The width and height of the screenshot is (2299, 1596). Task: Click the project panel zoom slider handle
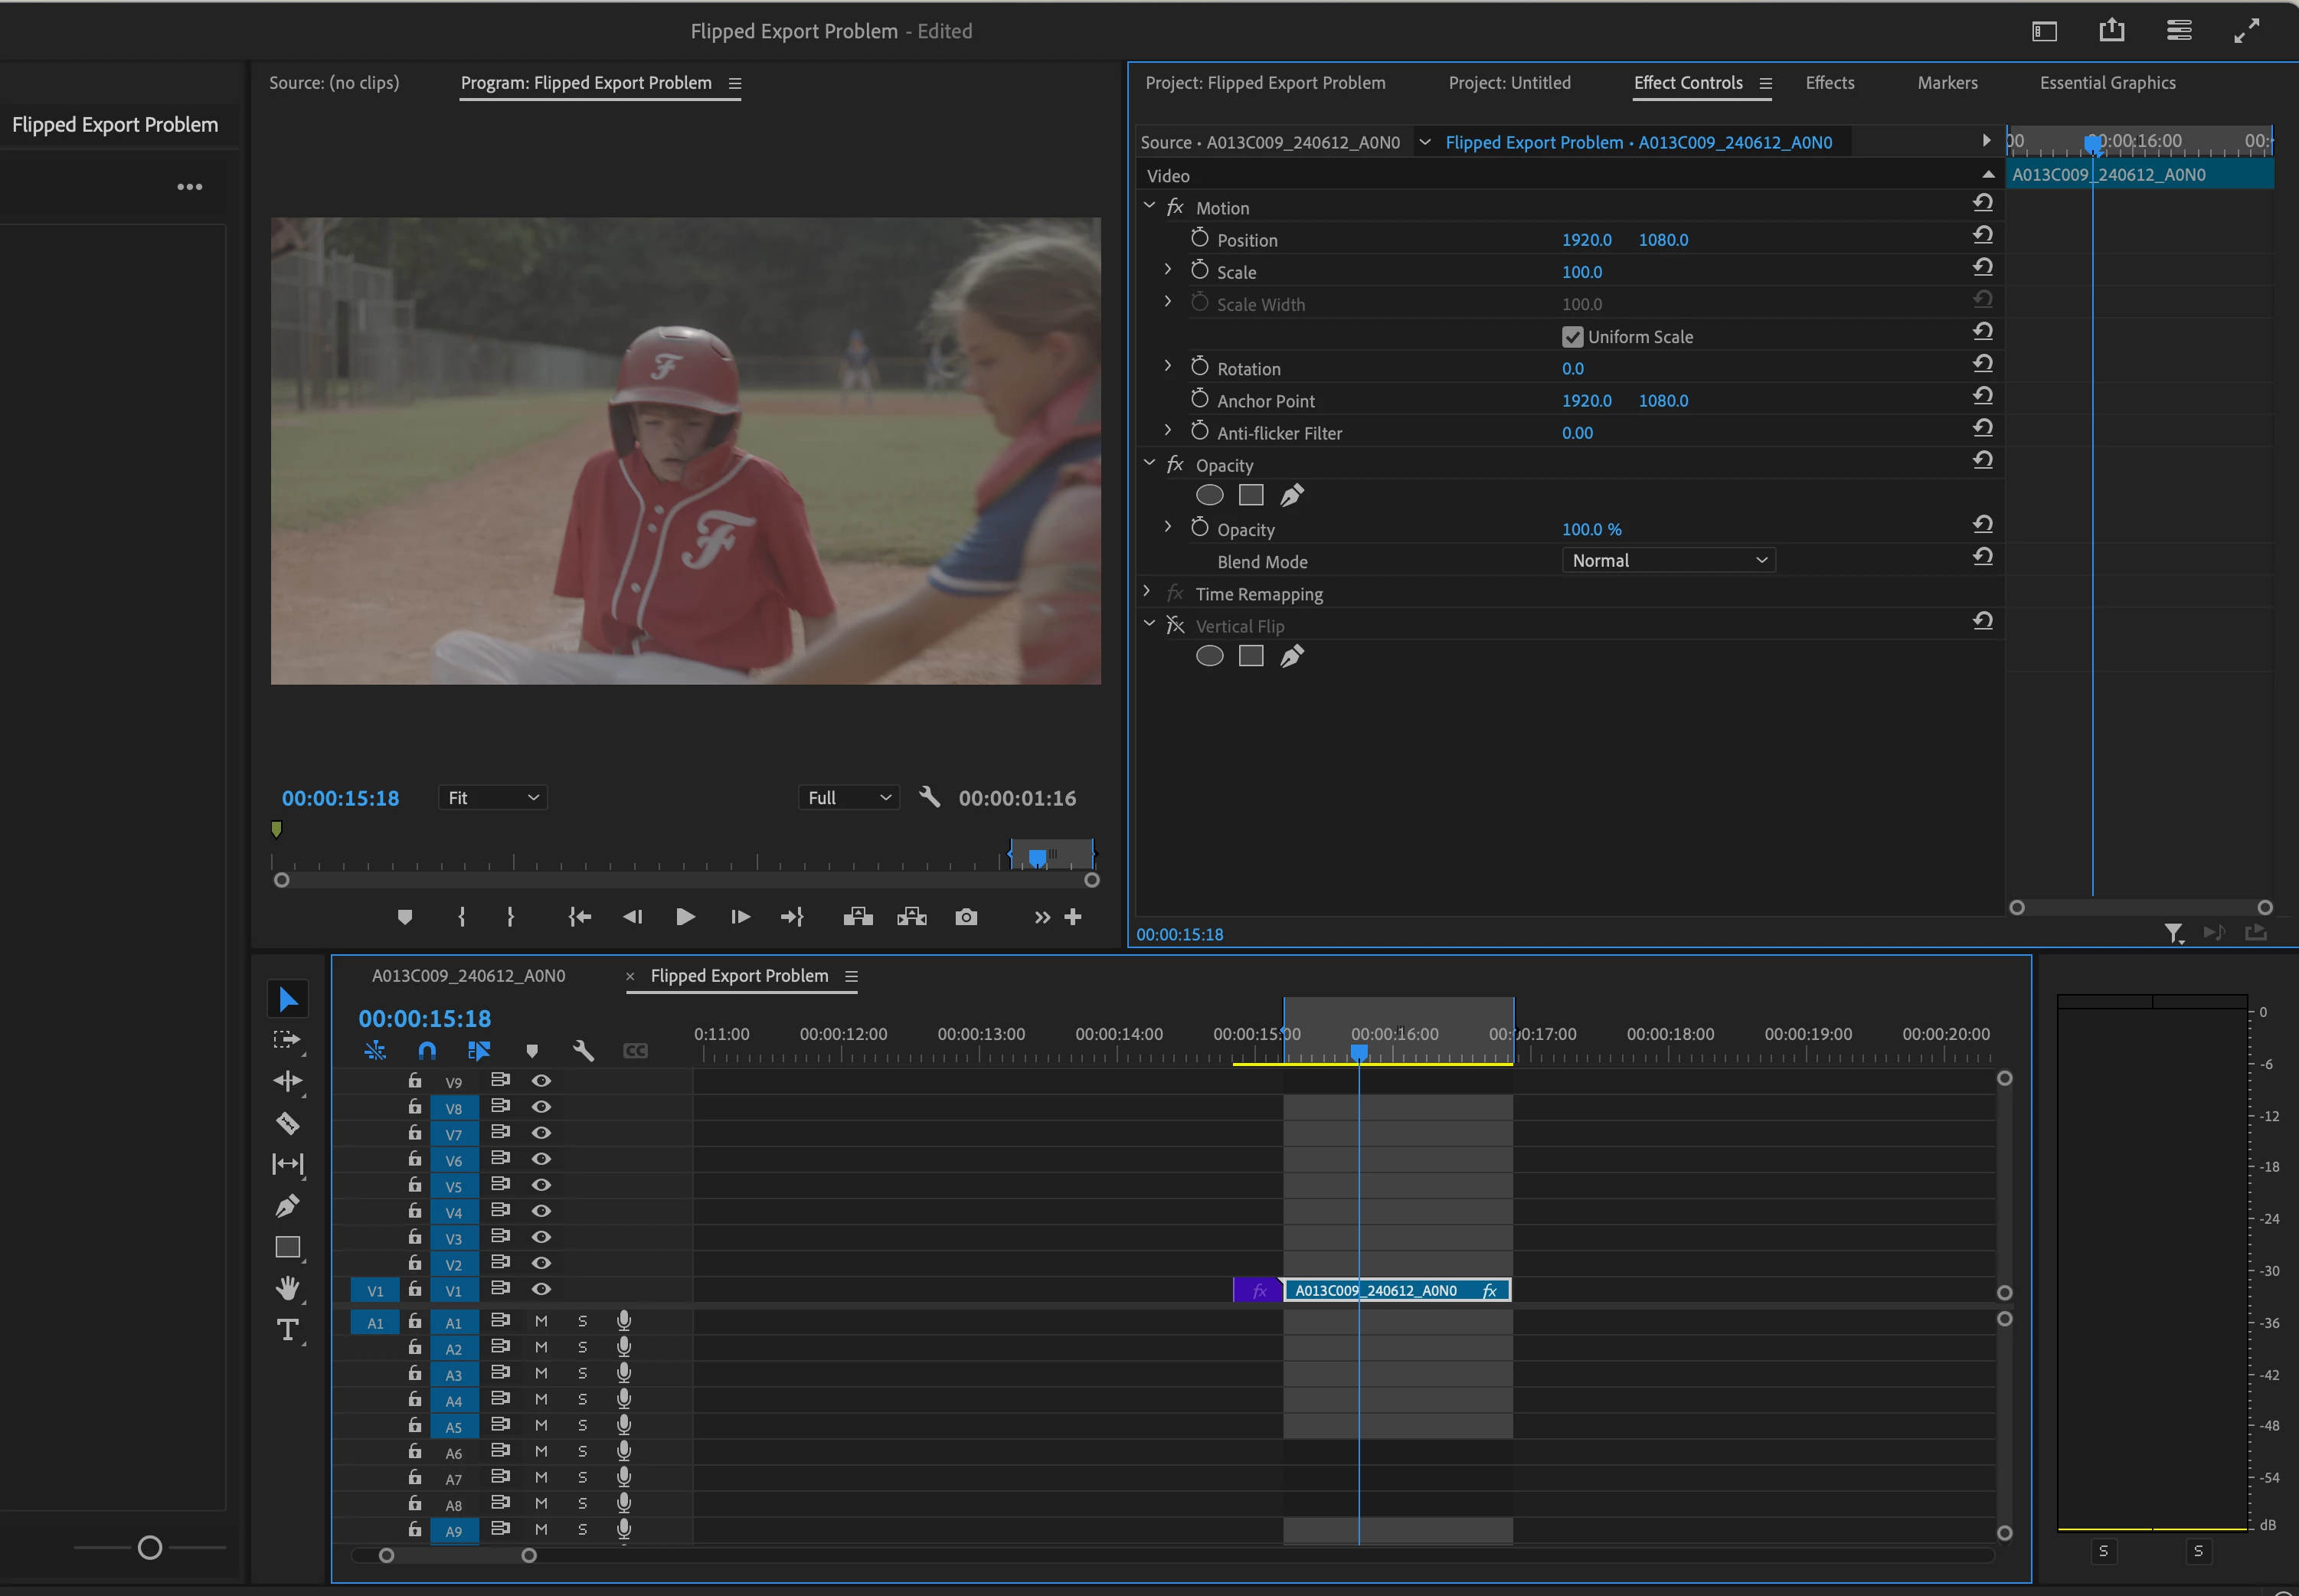tap(150, 1548)
